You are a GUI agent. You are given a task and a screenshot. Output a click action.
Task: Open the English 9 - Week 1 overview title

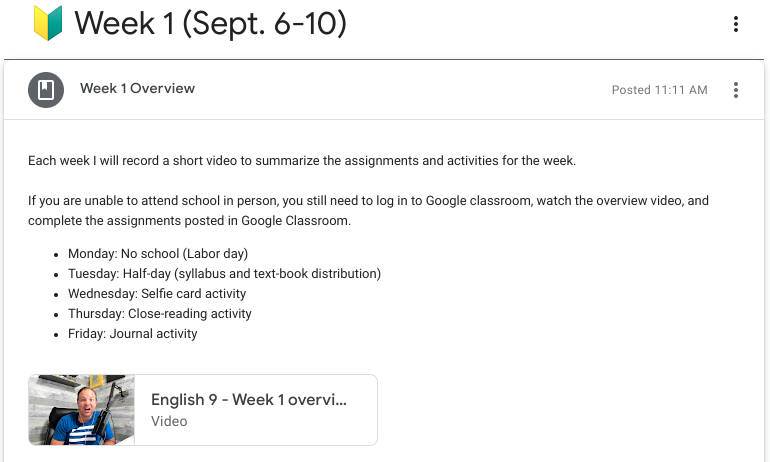click(249, 400)
